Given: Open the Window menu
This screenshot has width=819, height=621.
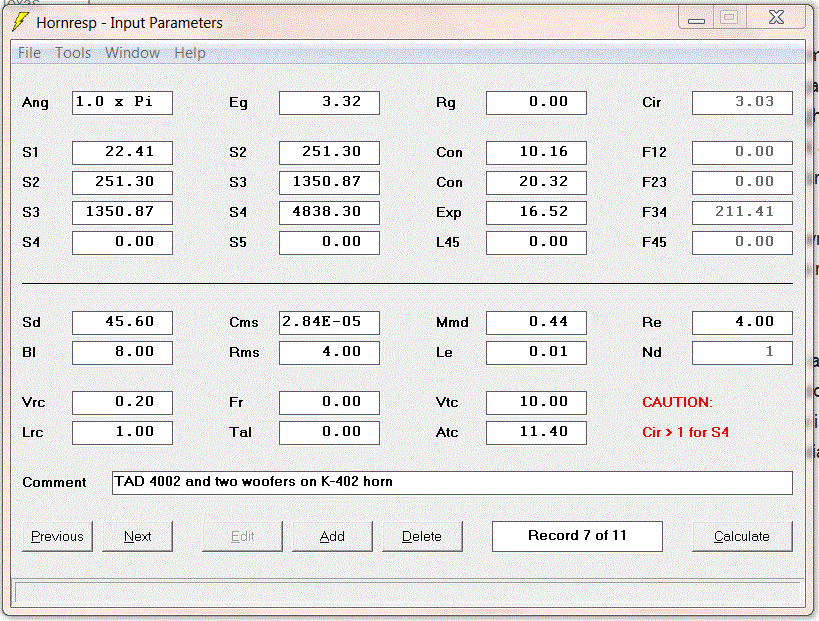Looking at the screenshot, I should pos(132,53).
